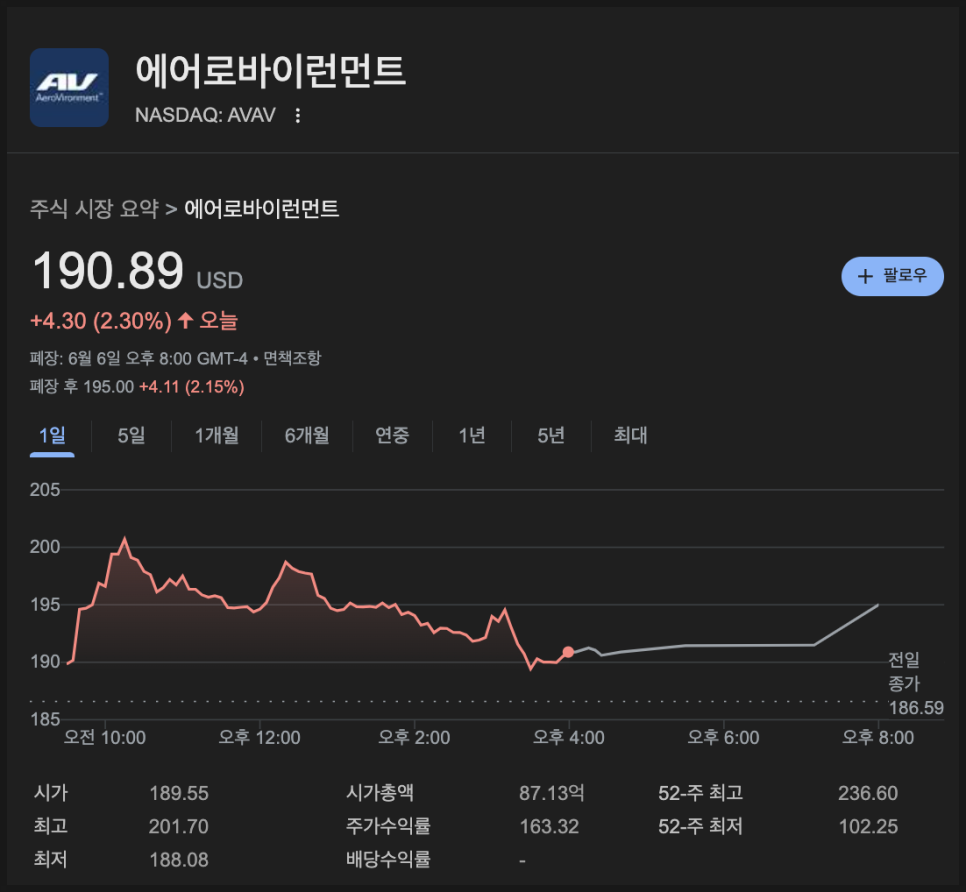Viewport: 966px width, 892px height.
Task: Click the closing price dot marker on chart
Action: 568,652
